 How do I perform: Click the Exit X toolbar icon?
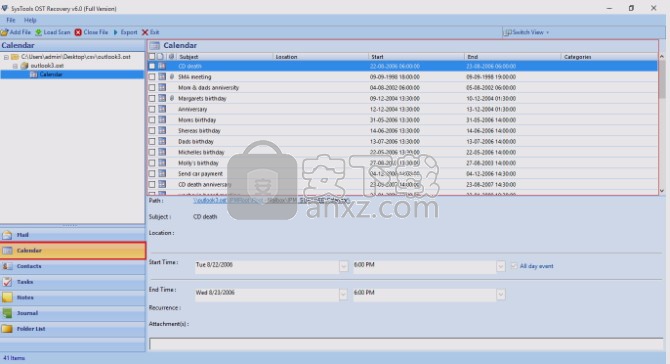coord(145,32)
